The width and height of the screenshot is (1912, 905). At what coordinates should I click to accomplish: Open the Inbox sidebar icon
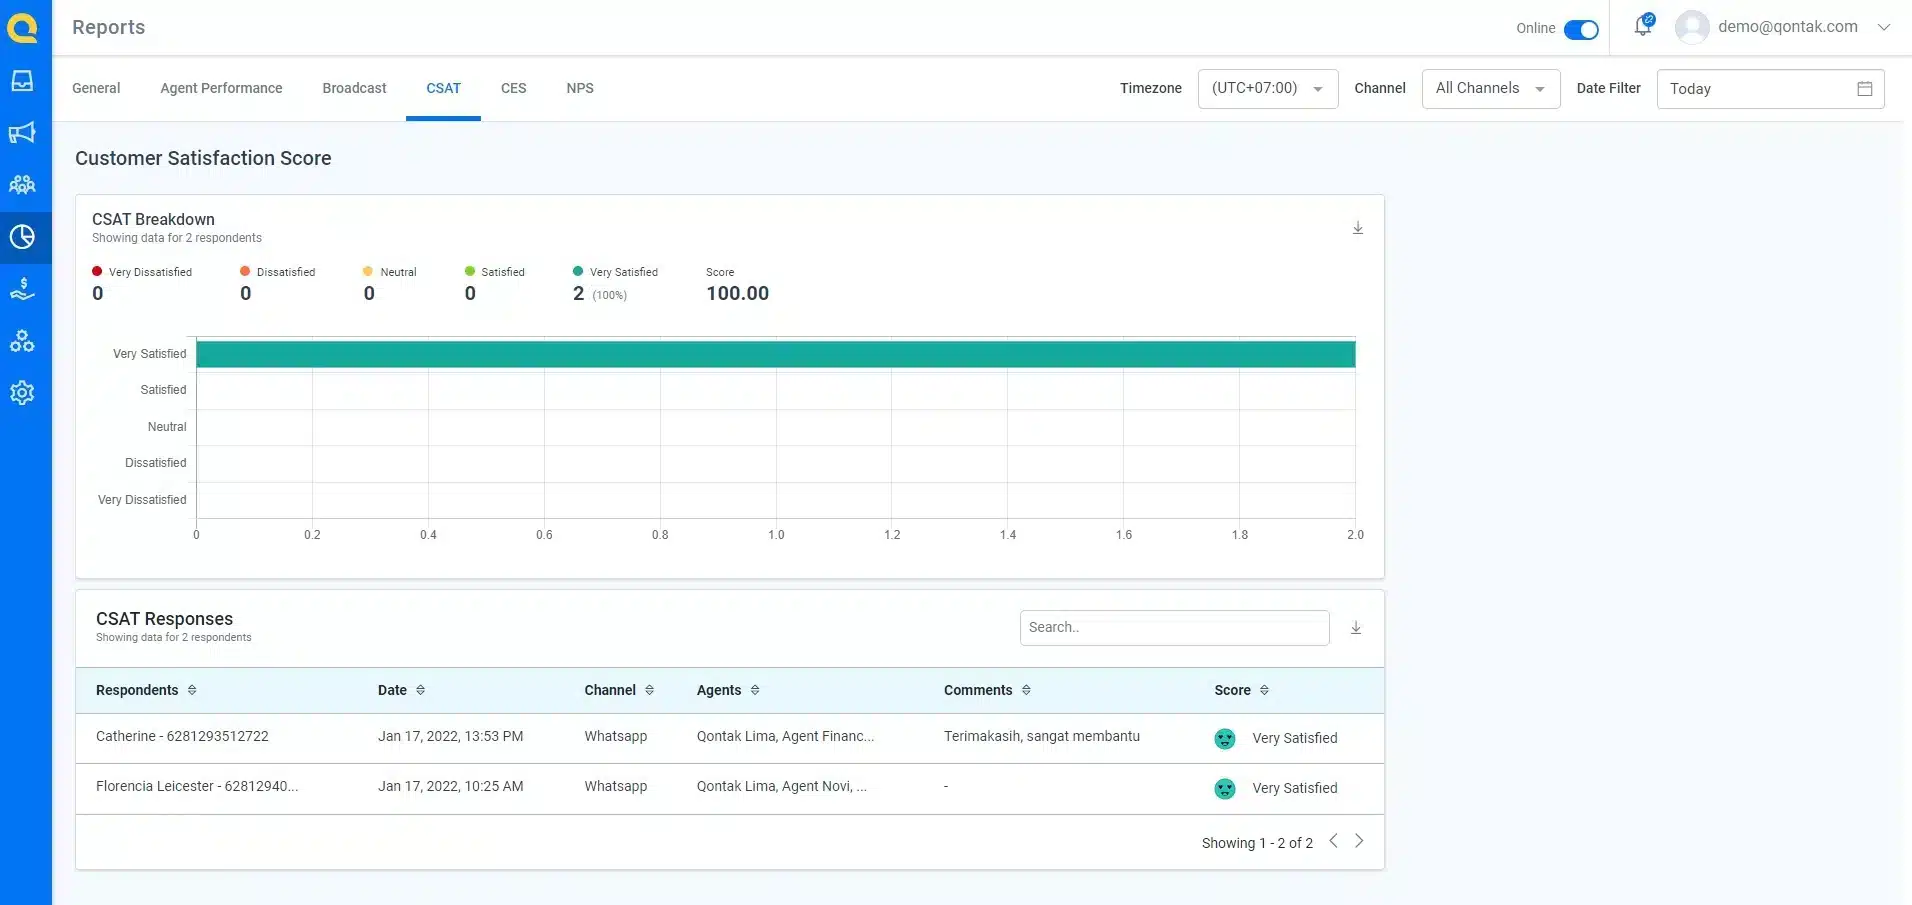pyautogui.click(x=22, y=81)
